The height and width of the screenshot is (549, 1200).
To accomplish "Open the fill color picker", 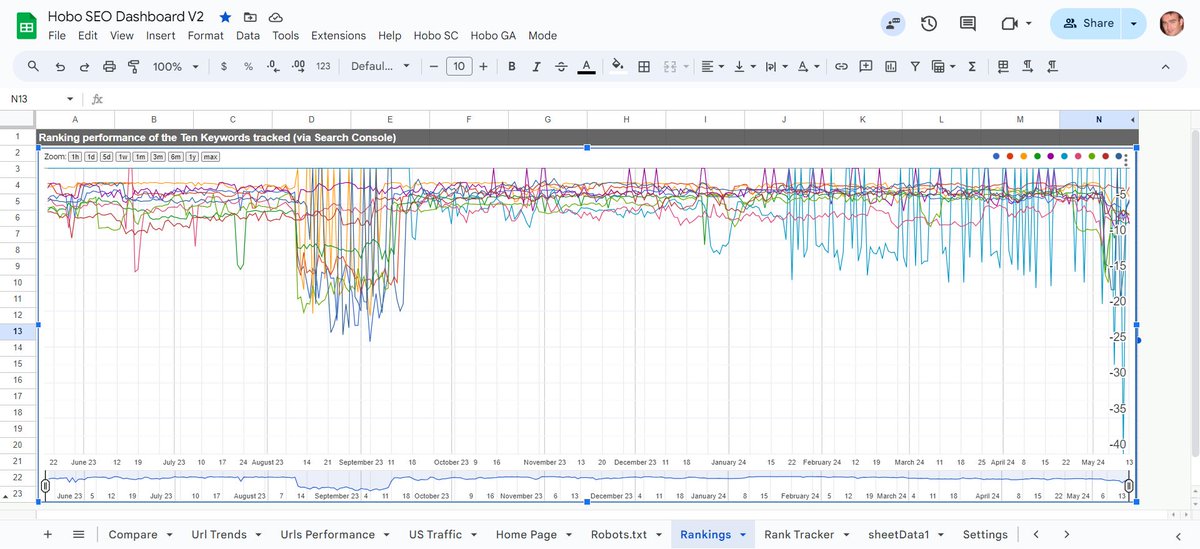I will (x=618, y=66).
